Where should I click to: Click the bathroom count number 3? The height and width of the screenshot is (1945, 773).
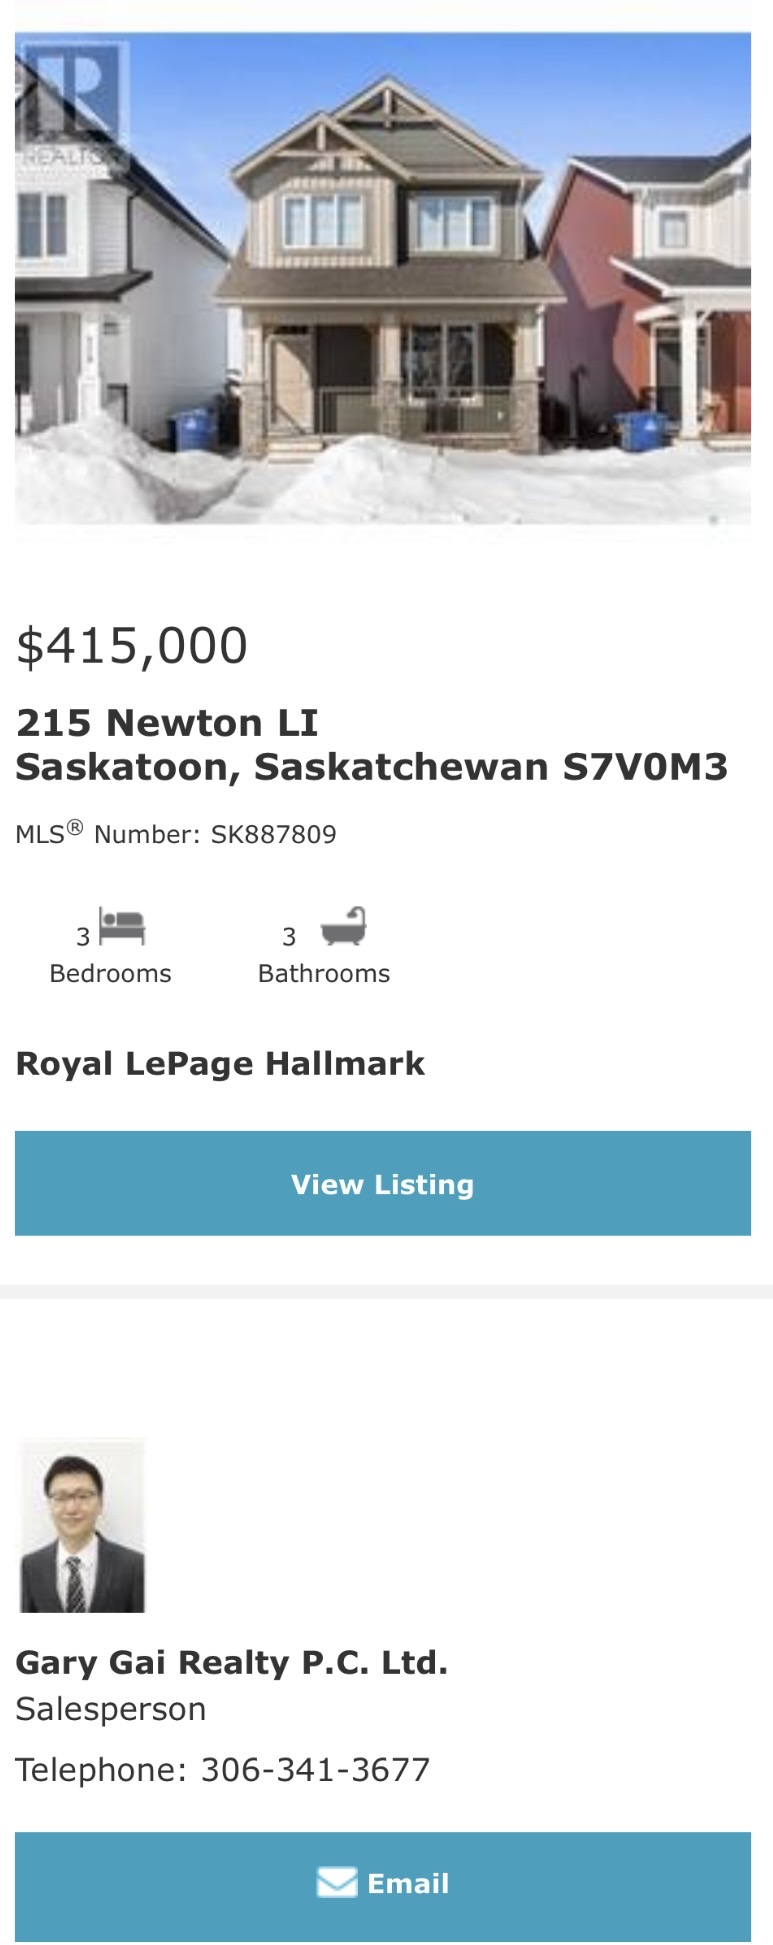pos(289,937)
